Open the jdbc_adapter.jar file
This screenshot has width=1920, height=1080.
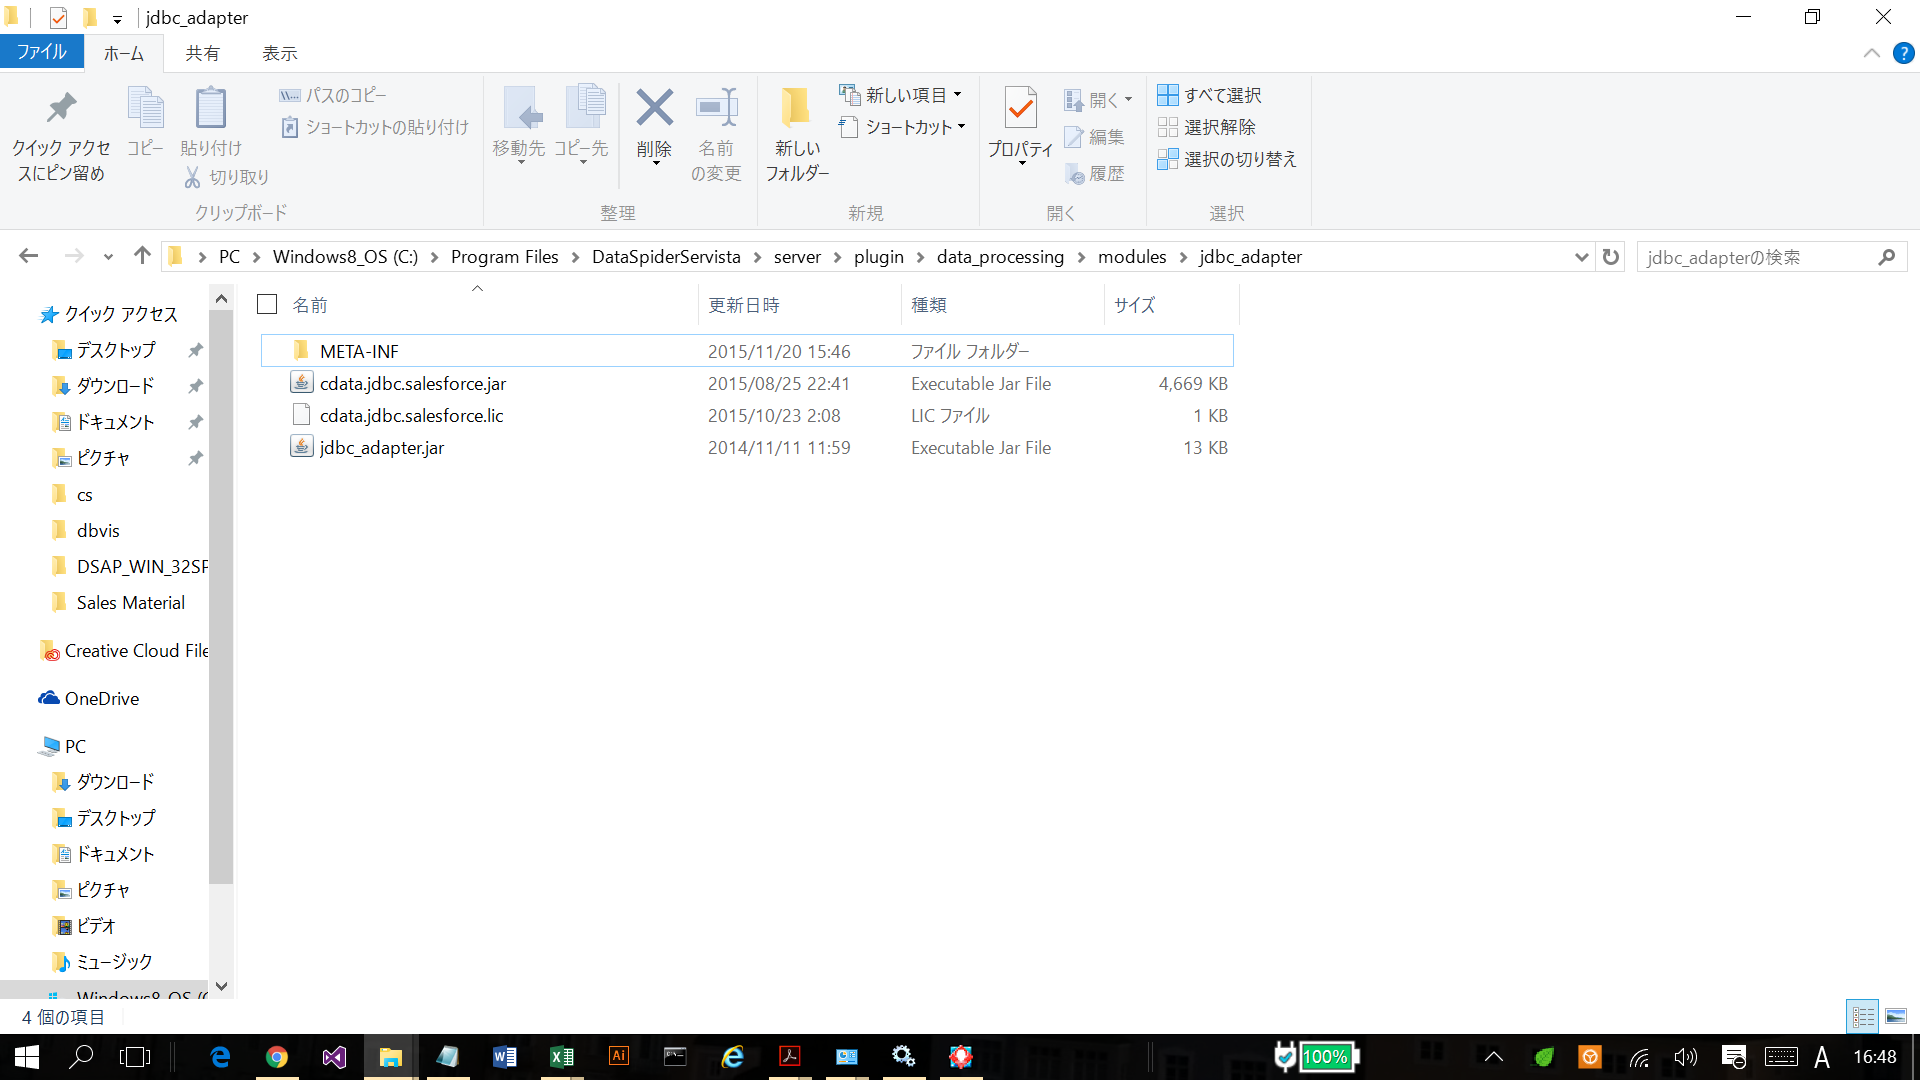[x=381, y=447]
